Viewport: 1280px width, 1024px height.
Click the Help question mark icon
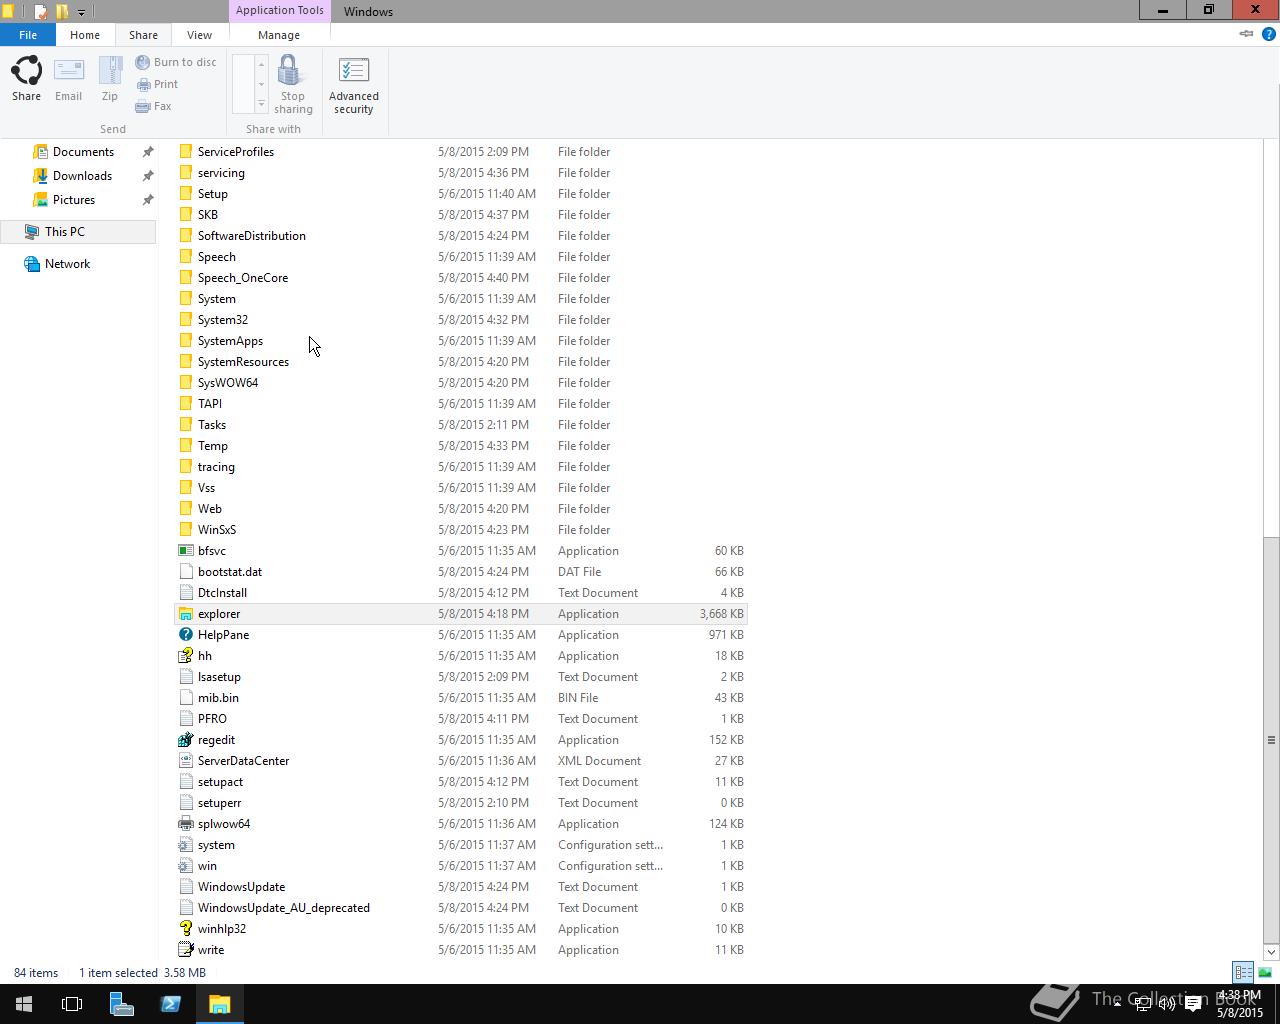coord(1269,34)
